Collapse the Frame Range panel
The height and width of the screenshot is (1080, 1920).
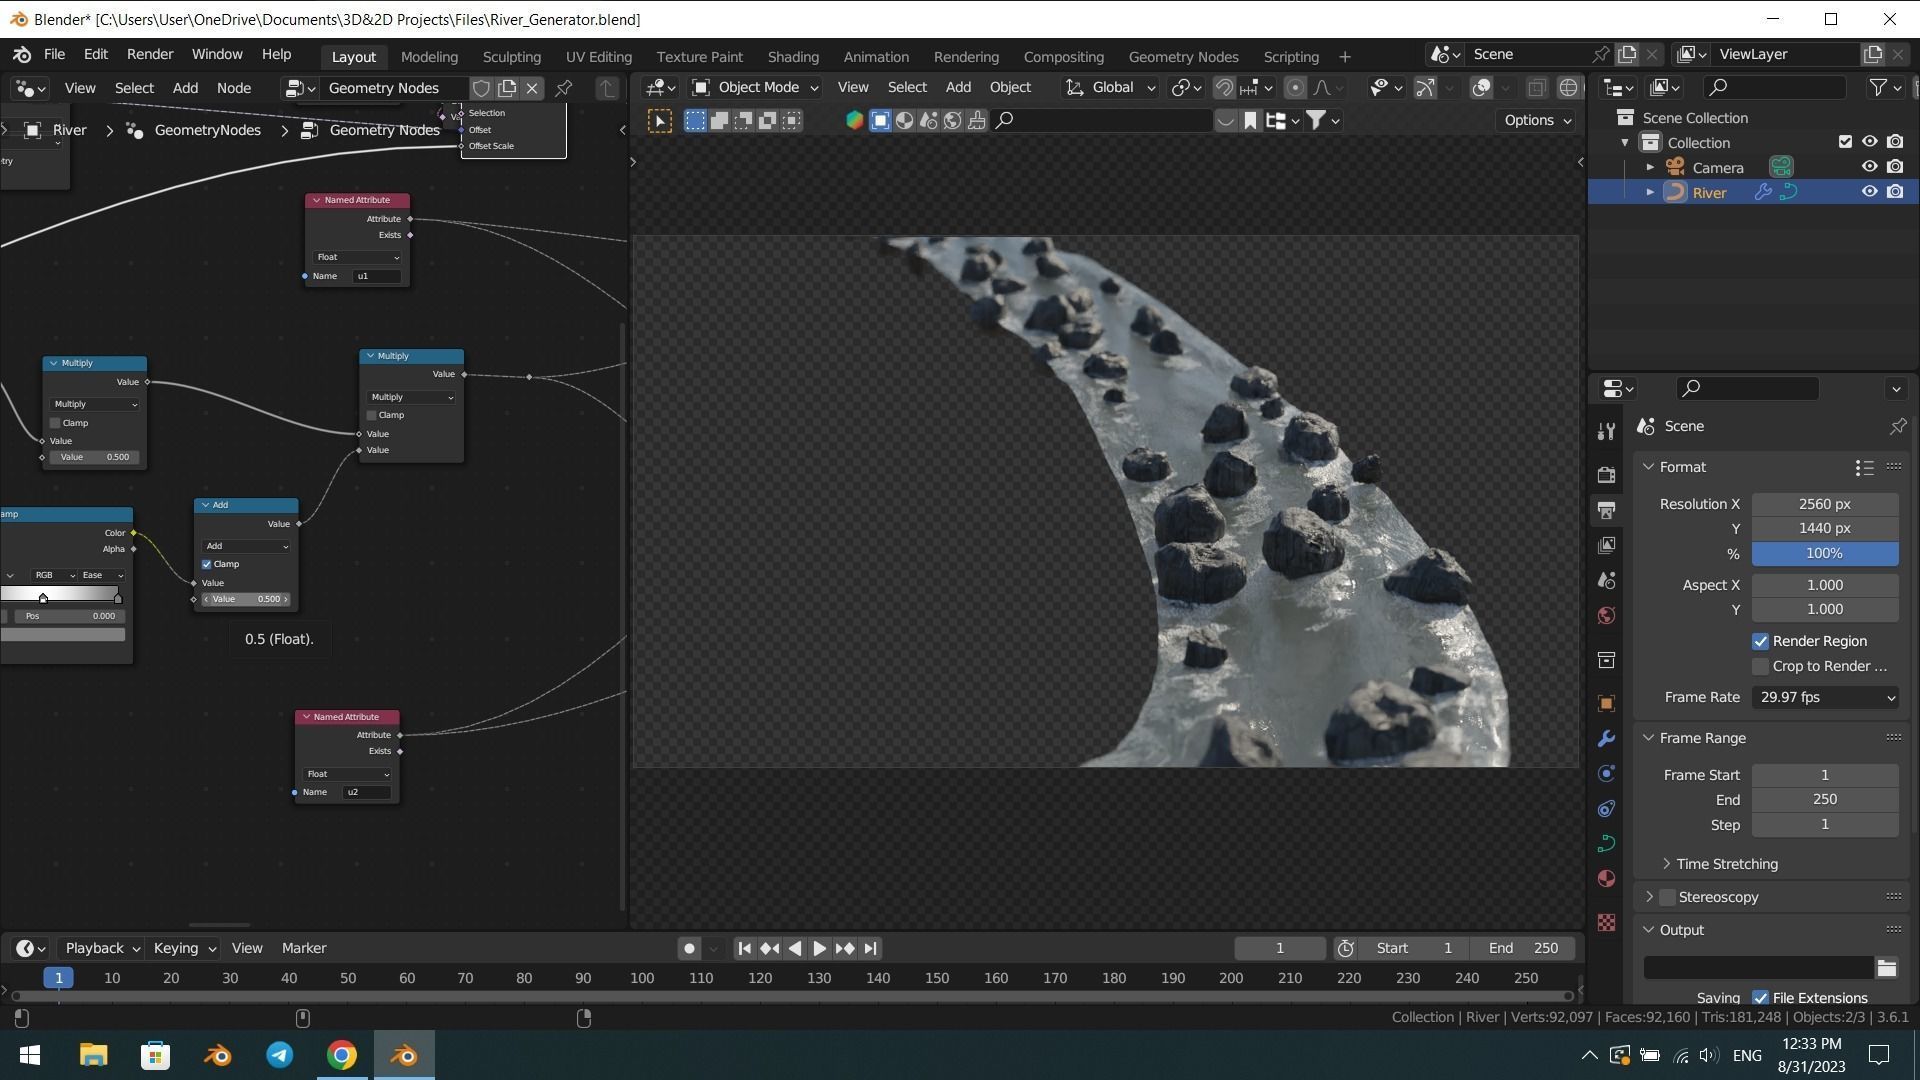point(1702,738)
